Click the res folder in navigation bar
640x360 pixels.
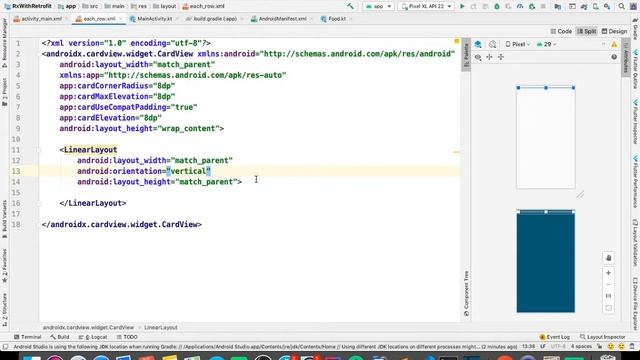(139, 6)
